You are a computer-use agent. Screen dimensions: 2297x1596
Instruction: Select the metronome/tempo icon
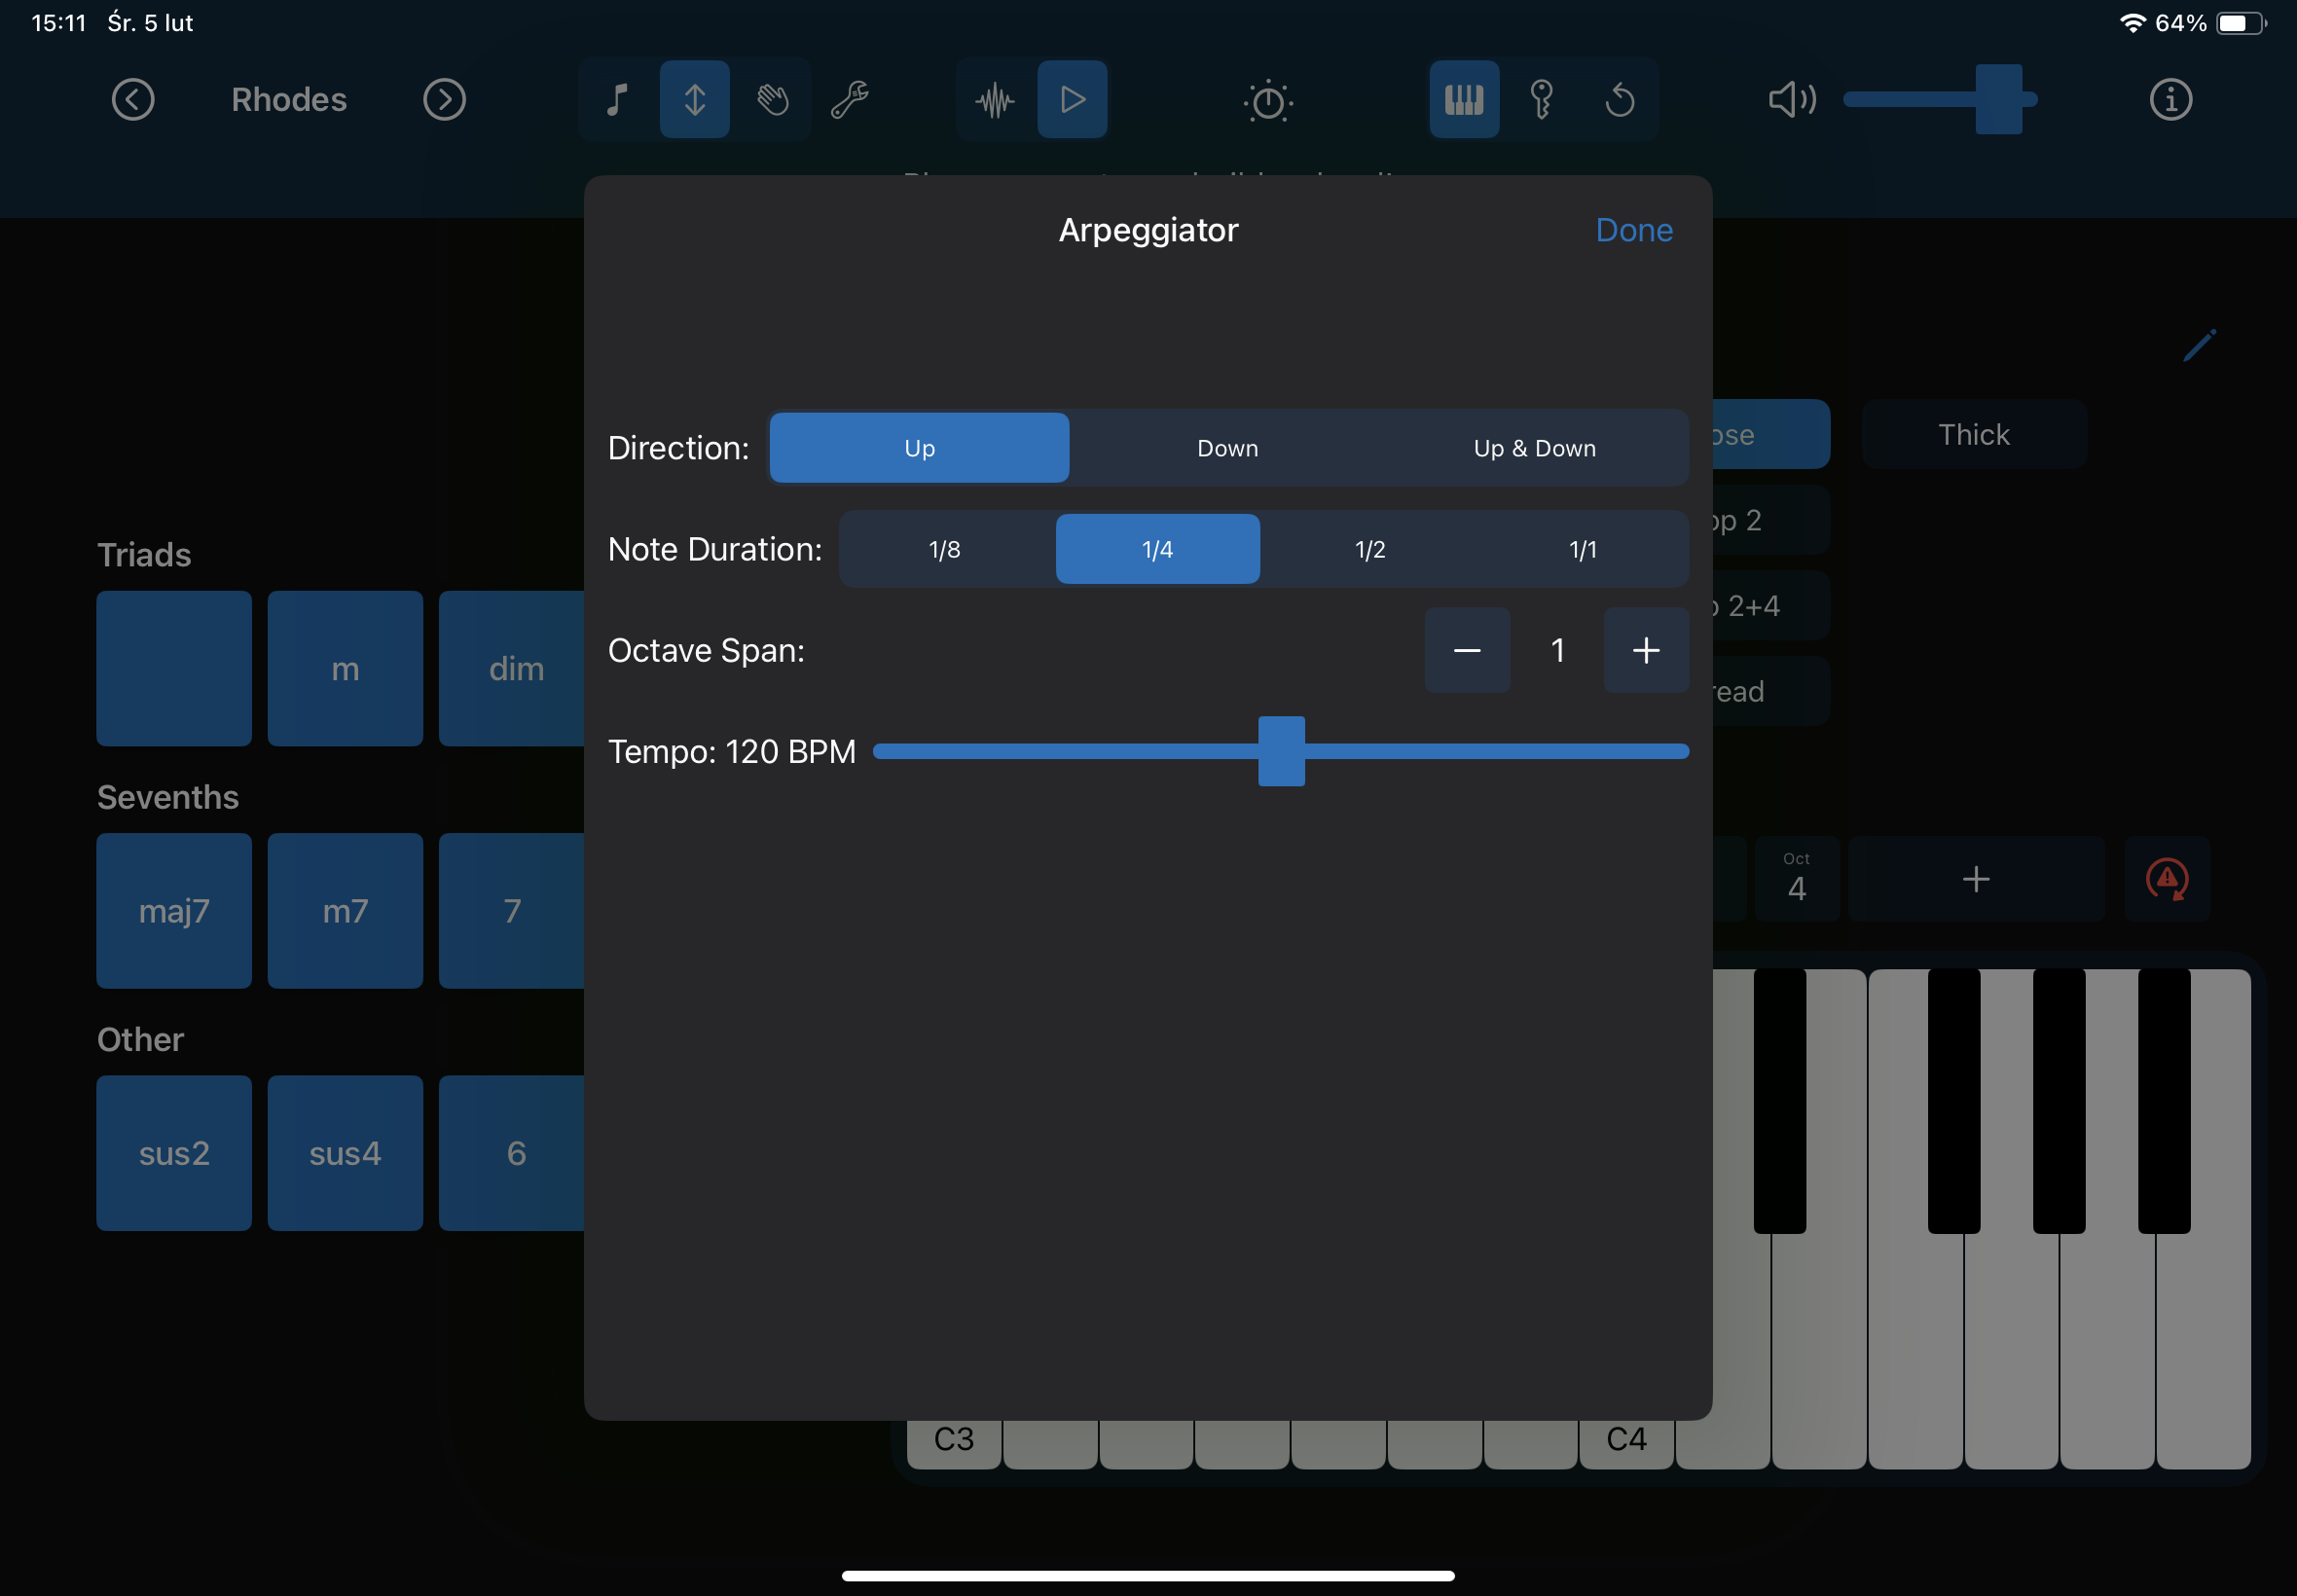click(x=1269, y=99)
